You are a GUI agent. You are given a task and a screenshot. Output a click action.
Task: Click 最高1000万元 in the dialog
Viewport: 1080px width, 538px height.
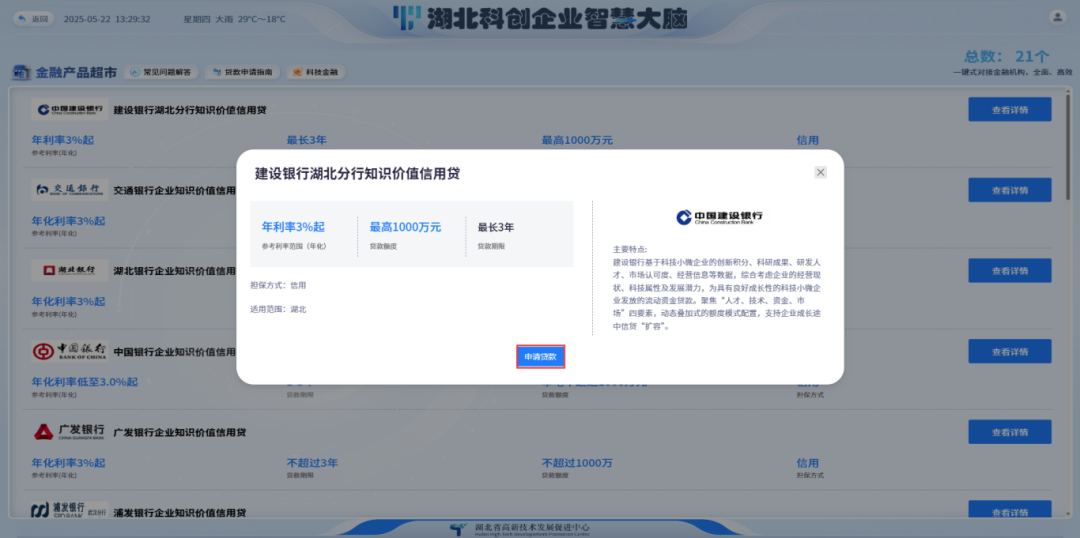(x=406, y=227)
